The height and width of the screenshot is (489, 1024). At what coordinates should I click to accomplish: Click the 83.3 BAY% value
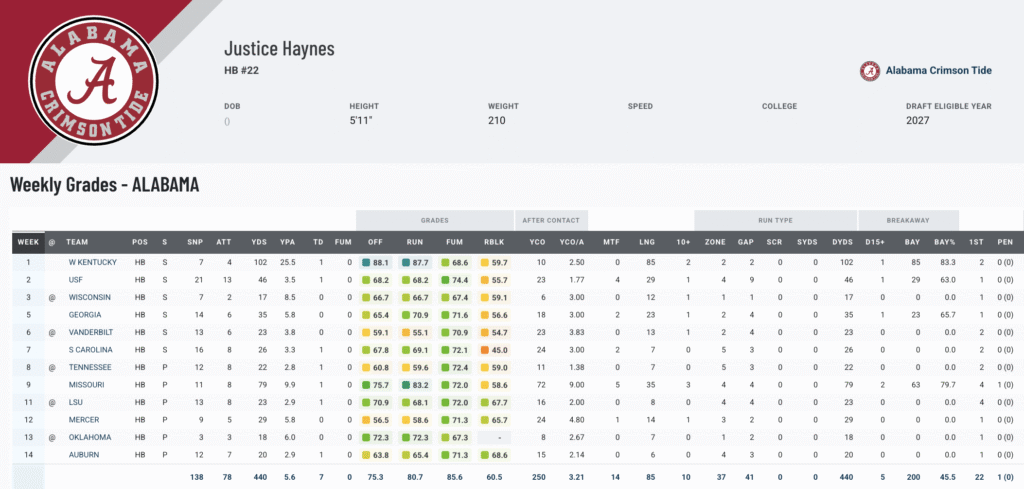pyautogui.click(x=948, y=262)
